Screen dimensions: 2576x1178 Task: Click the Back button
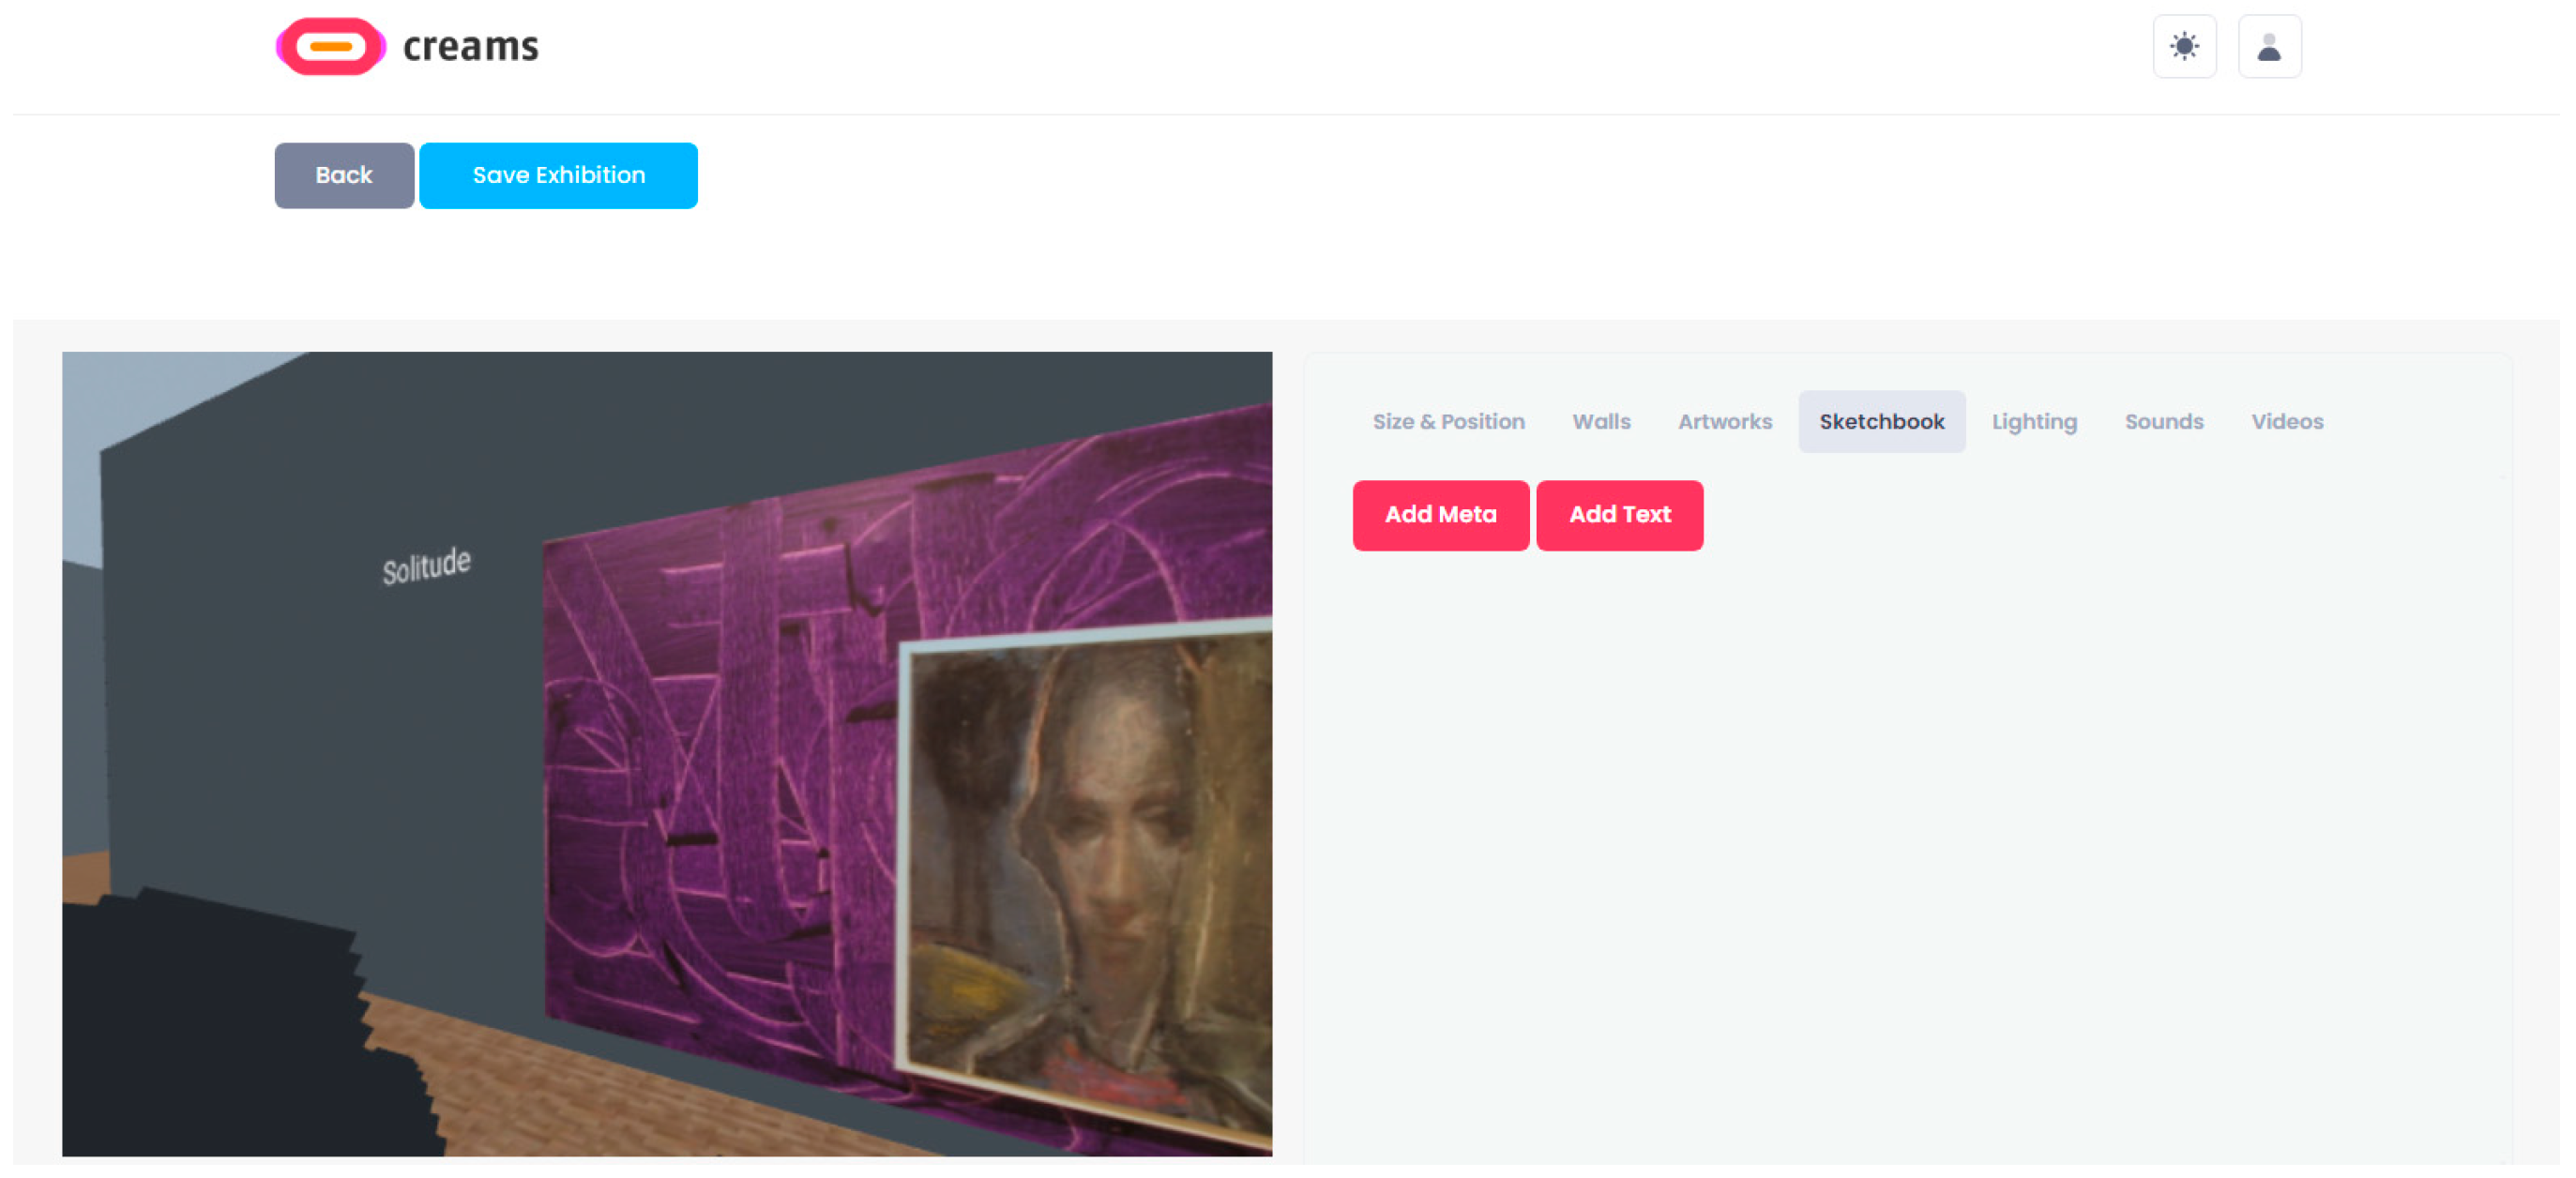(344, 175)
